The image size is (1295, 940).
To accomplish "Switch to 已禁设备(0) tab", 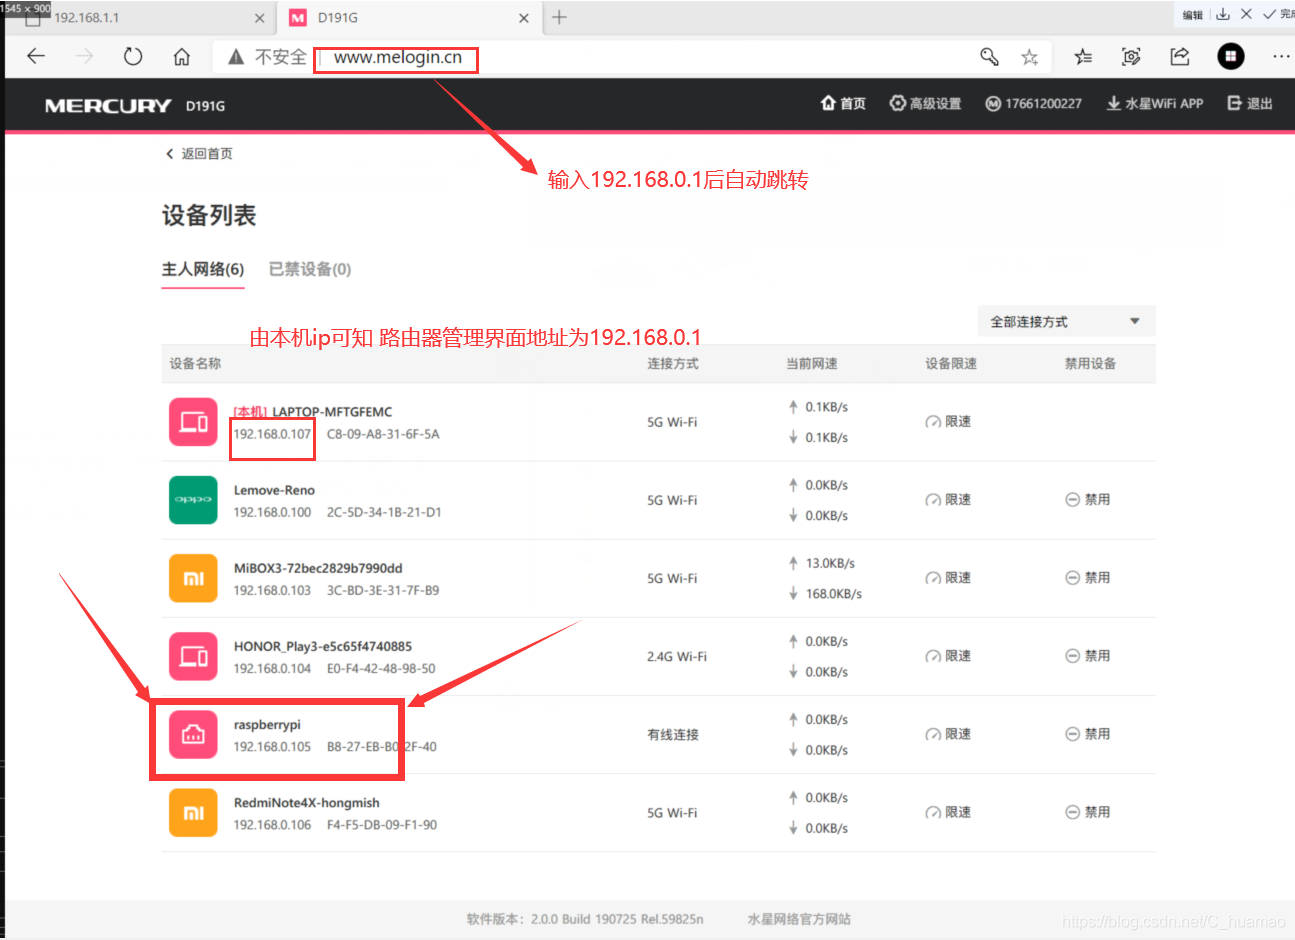I will point(310,269).
